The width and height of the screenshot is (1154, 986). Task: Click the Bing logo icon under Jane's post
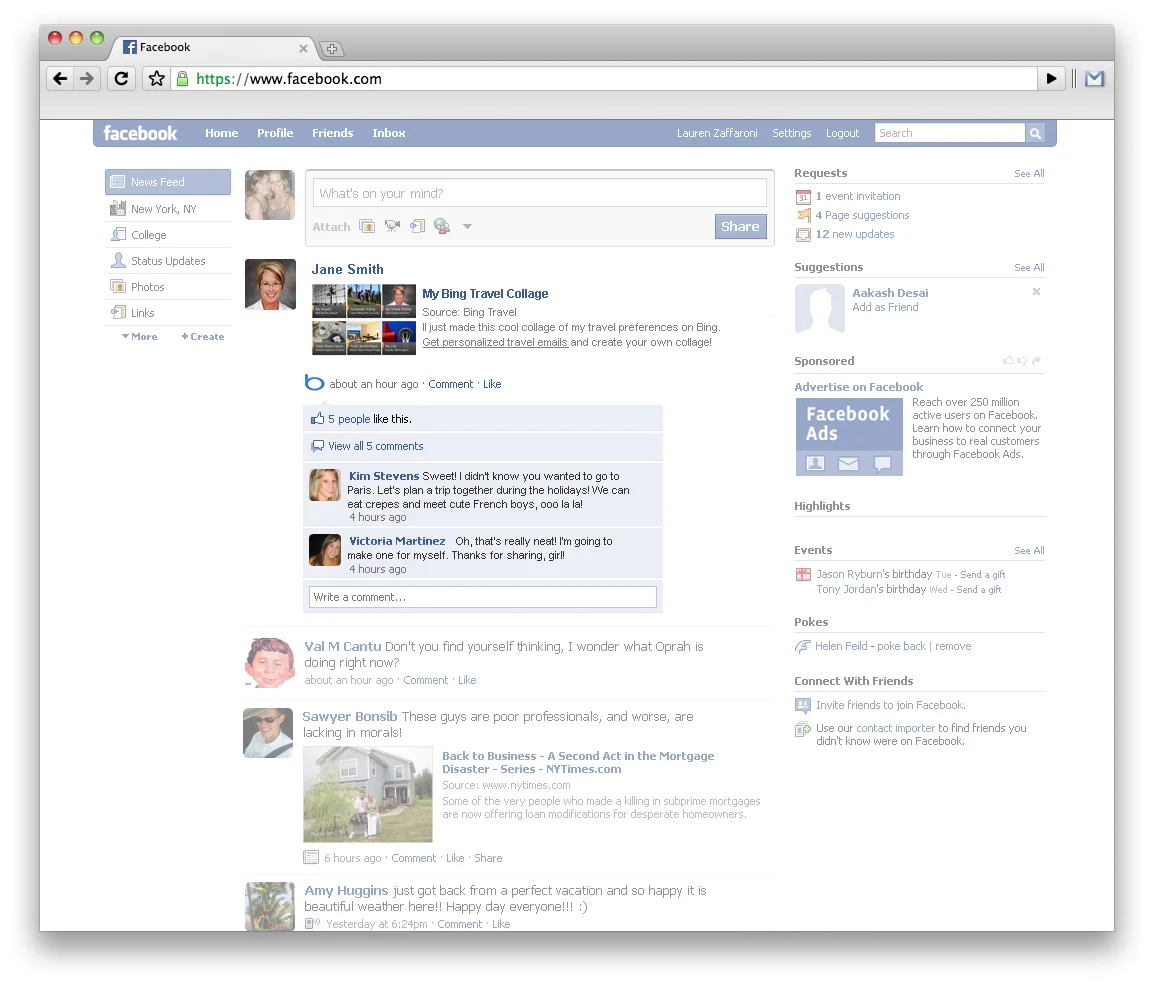click(x=314, y=383)
